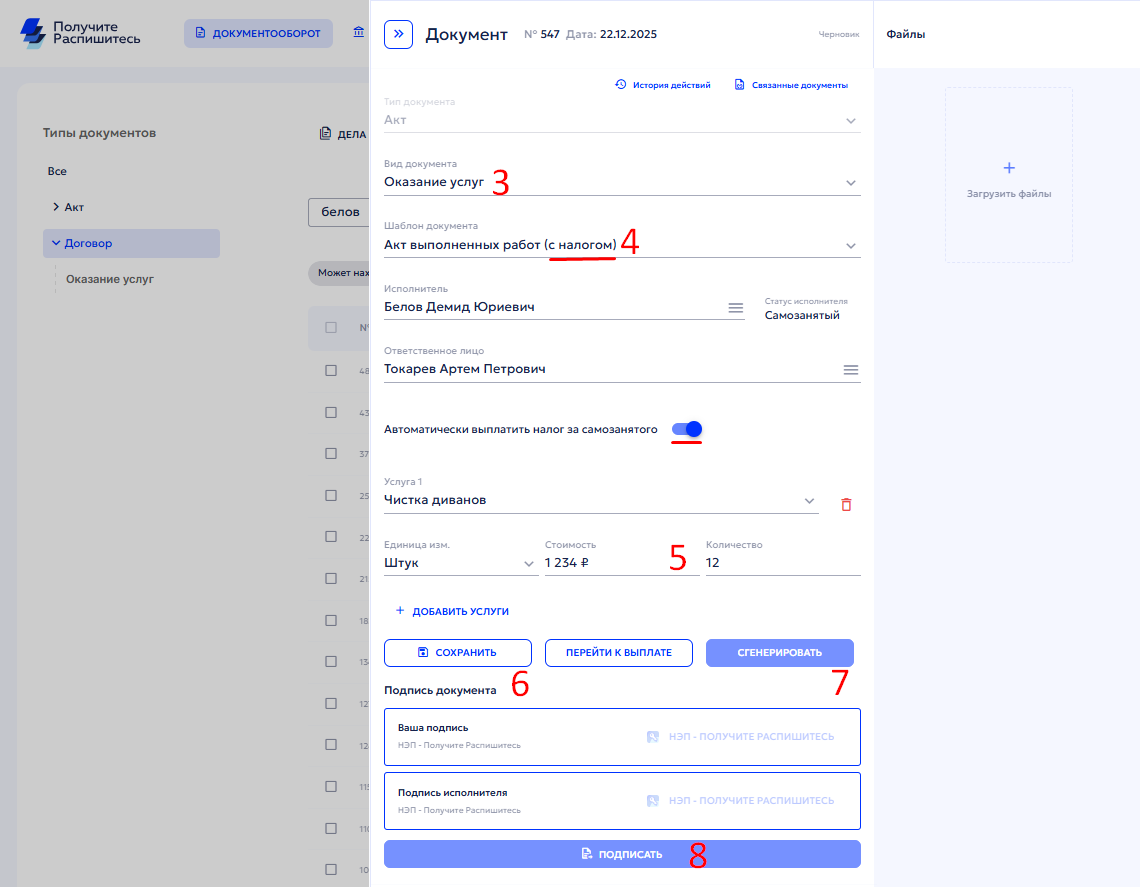Open linked documents 'Связанные документы'

pyautogui.click(x=791, y=85)
